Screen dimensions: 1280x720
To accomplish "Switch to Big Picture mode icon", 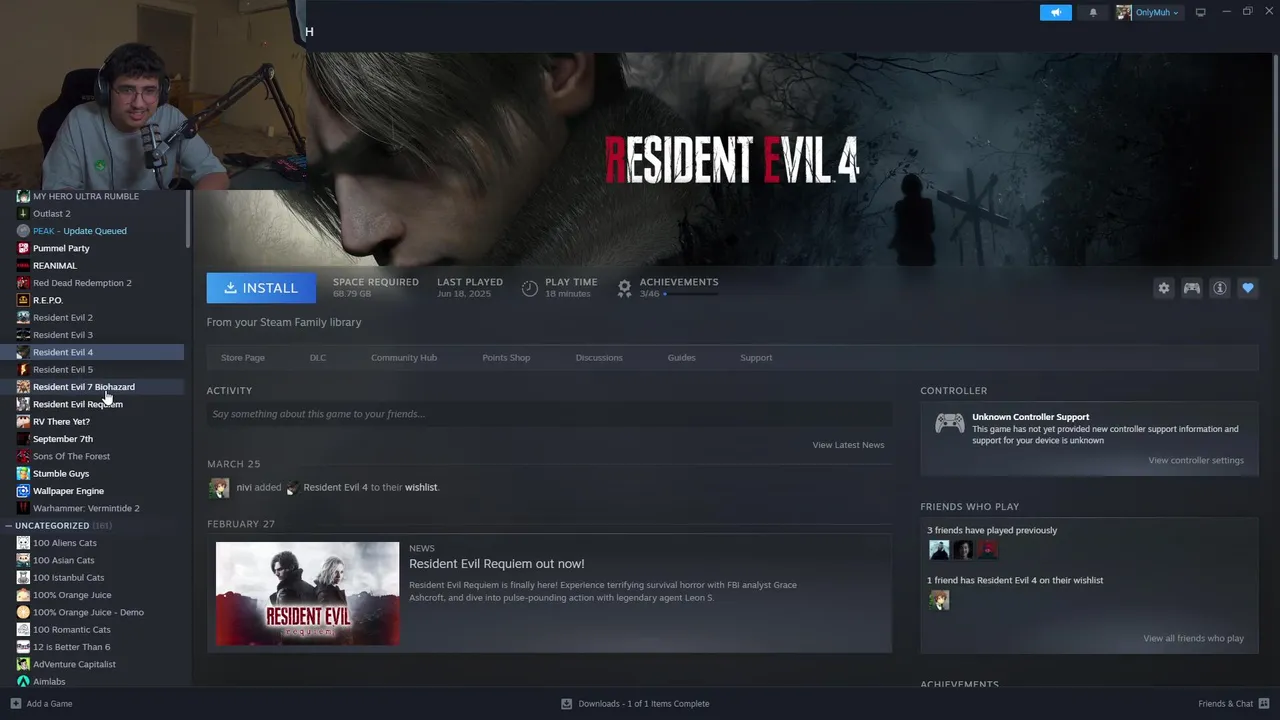I will [x=1201, y=12].
